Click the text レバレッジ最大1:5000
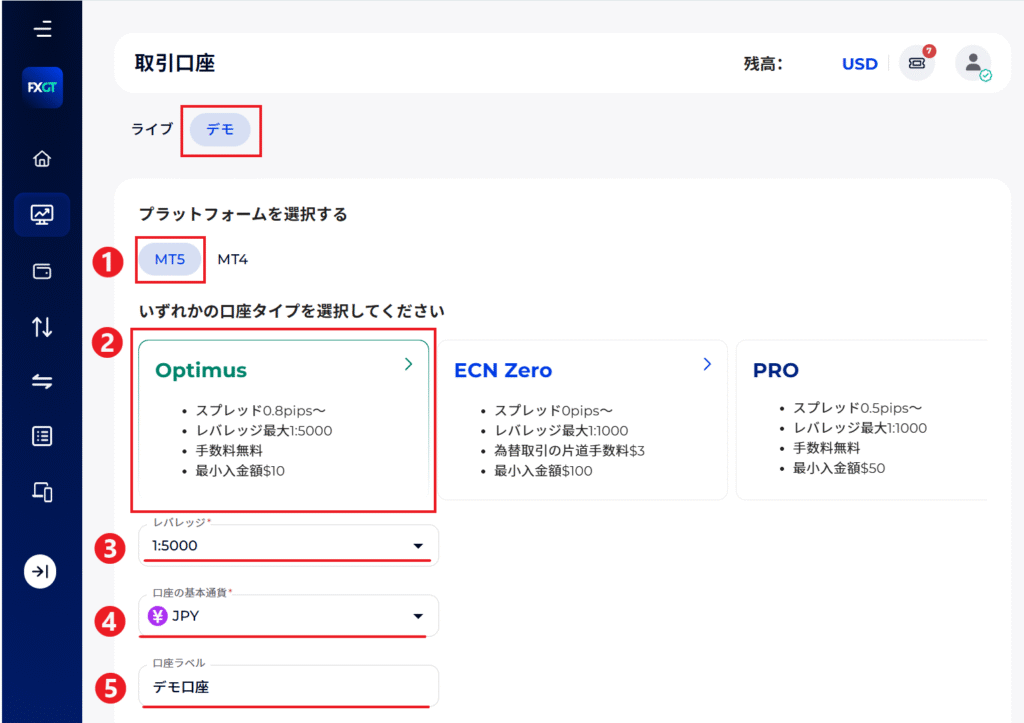Screen dimensions: 1024x723 click(264, 430)
